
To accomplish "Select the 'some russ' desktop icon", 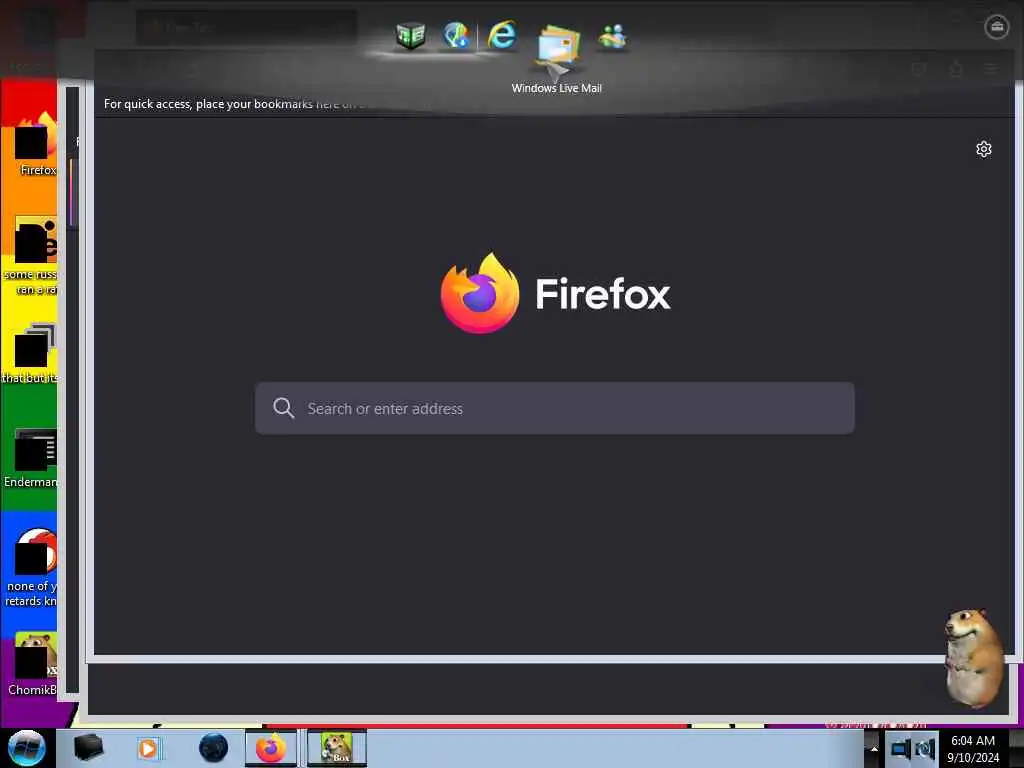I will [31, 256].
